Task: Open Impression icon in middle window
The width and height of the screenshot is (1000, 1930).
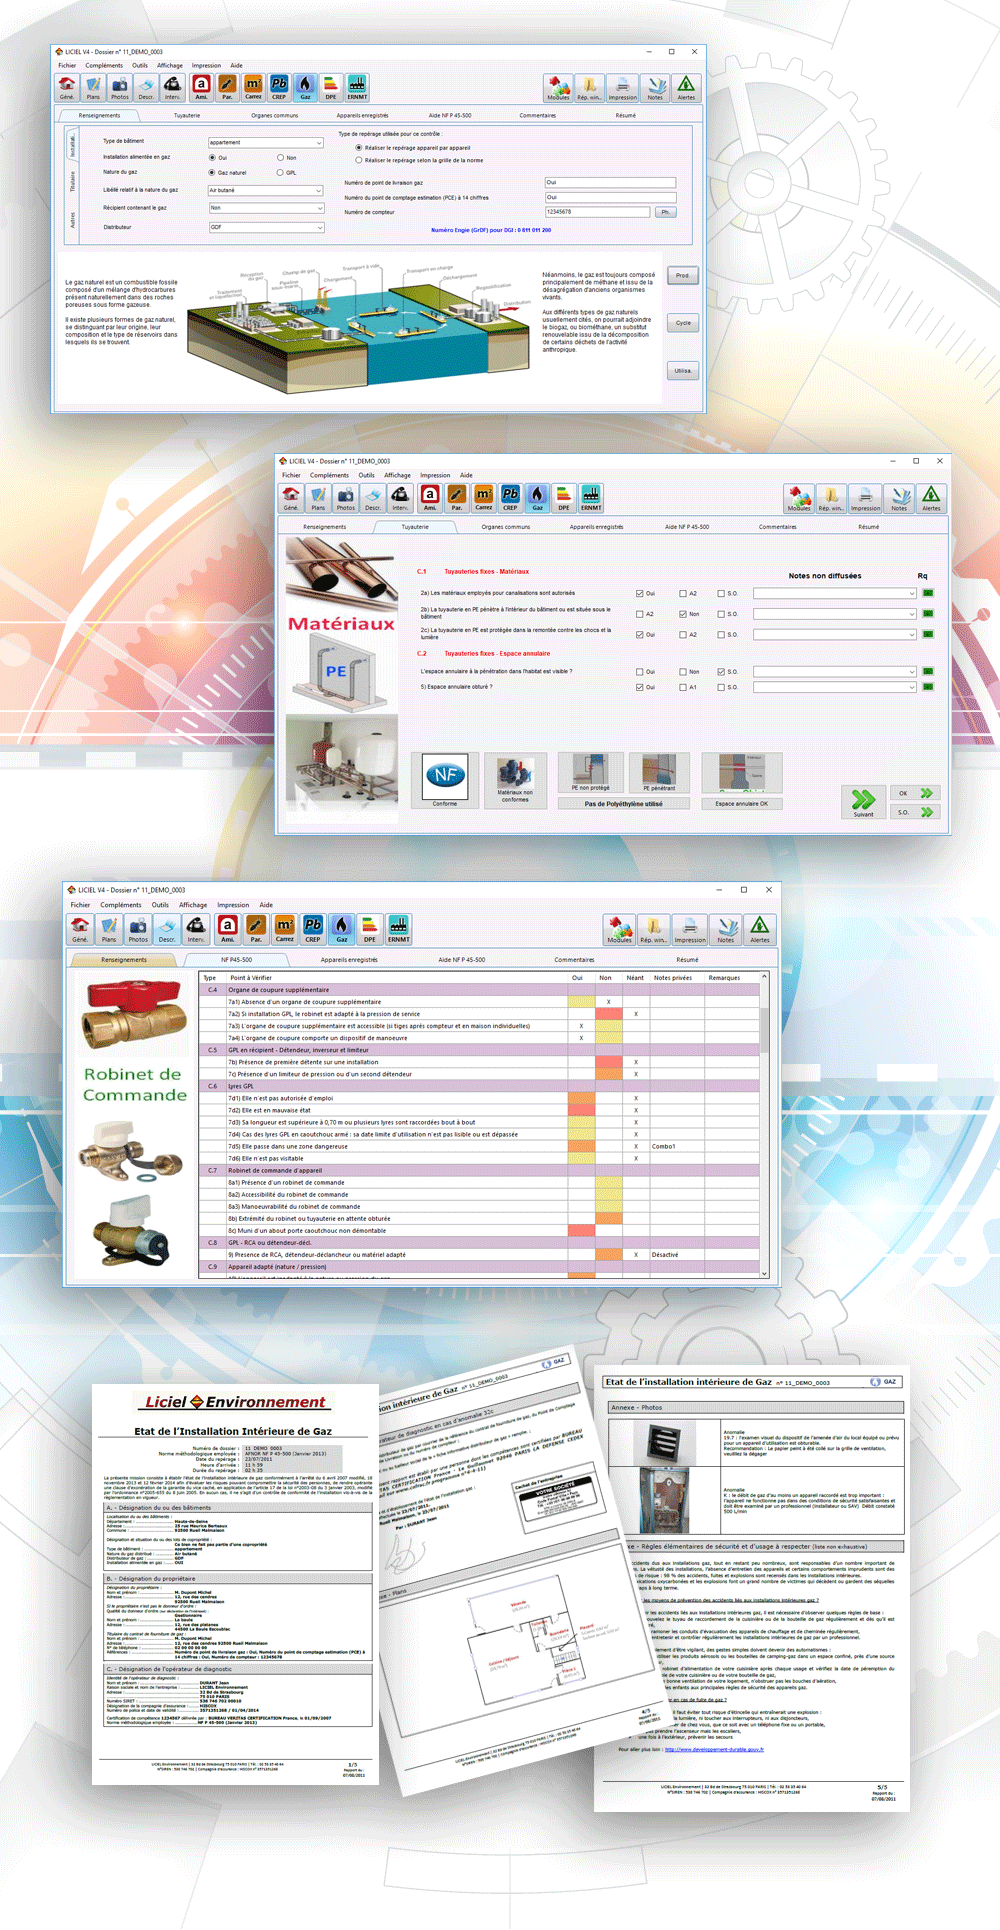Action: [865, 498]
